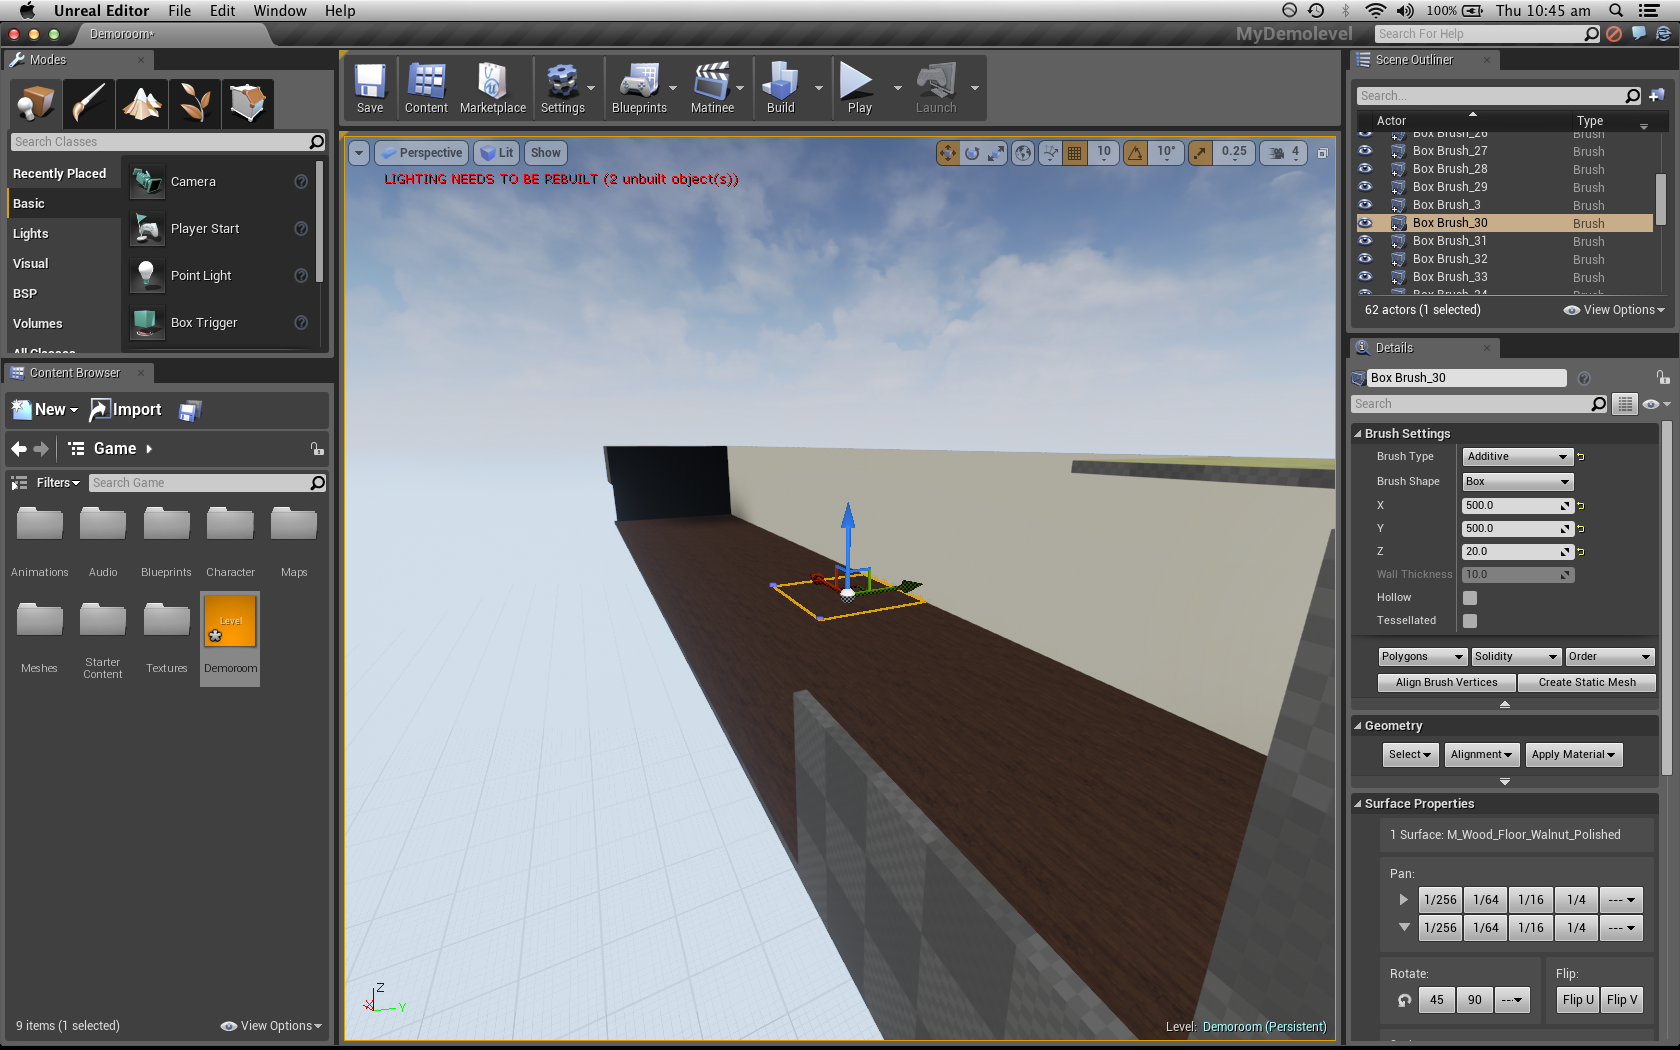Screen dimensions: 1680x1050
Task: Open Matinee from the toolbar
Action: pyautogui.click(x=712, y=88)
